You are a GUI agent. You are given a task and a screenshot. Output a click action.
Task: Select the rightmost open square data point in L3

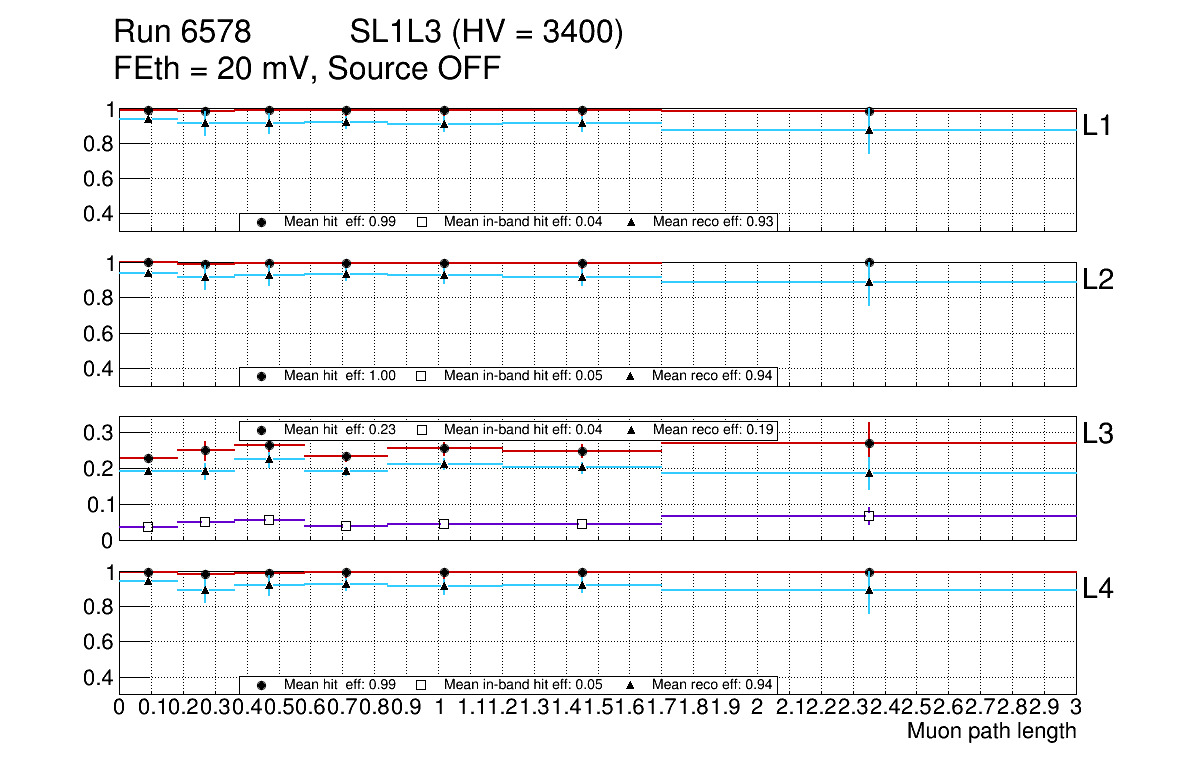pos(869,516)
